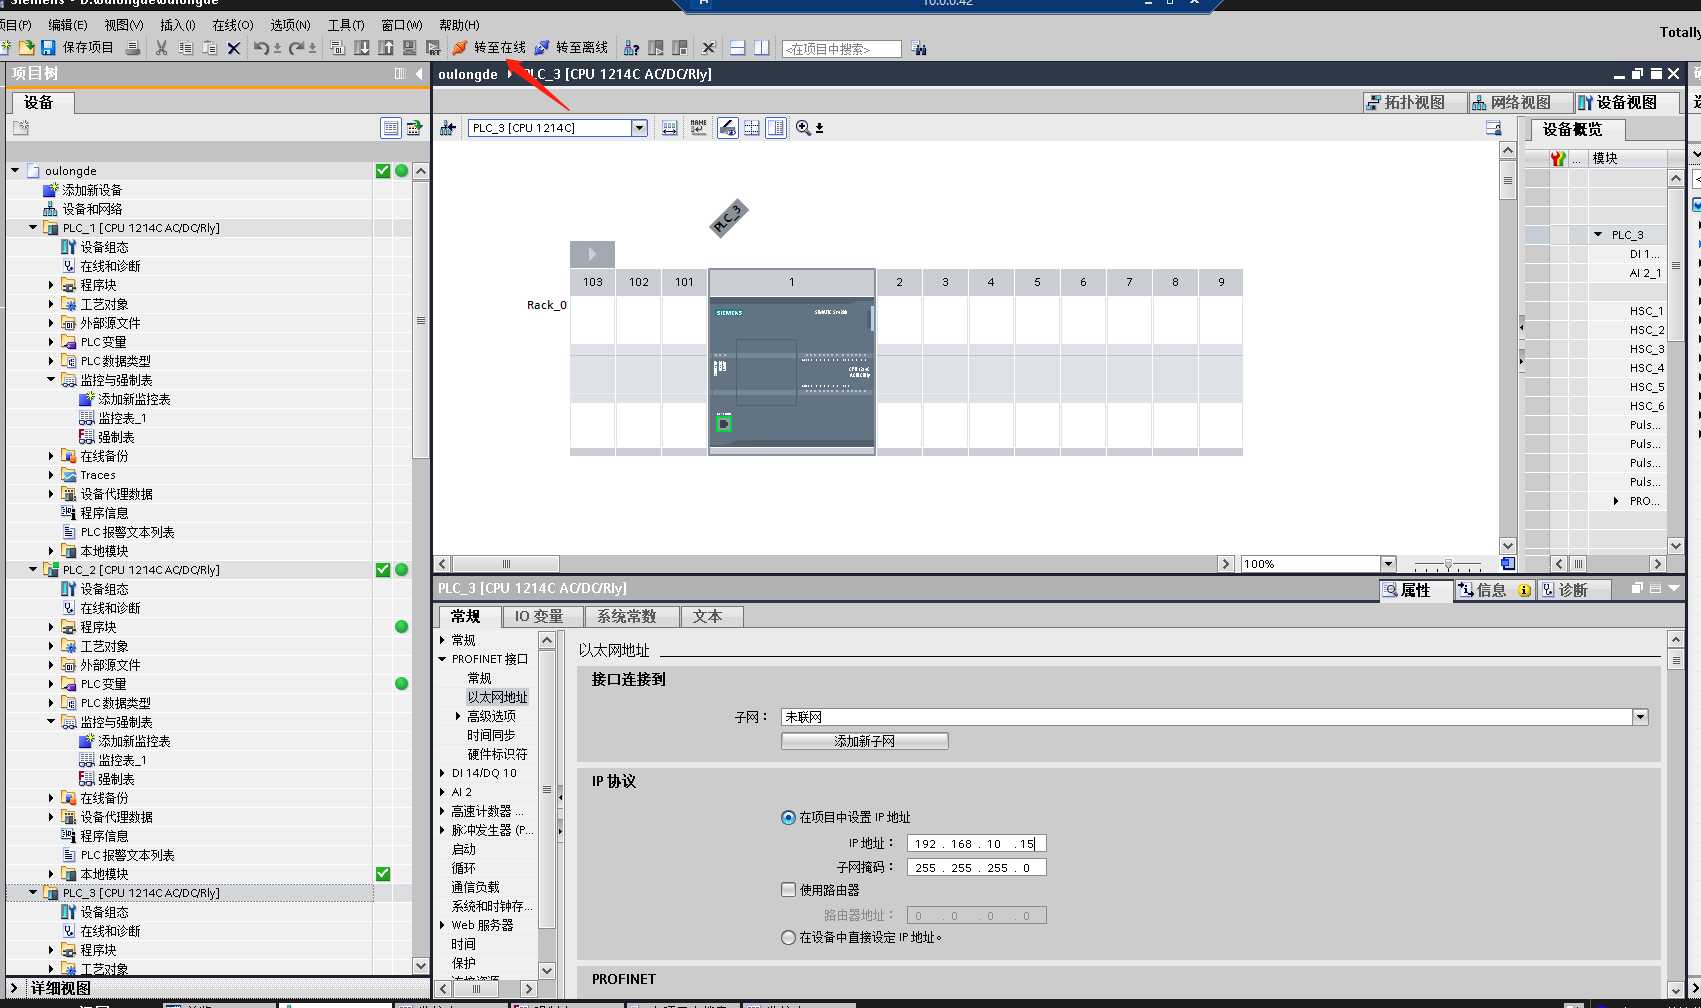1701x1008 pixels.
Task: Click the undo arrow icon
Action: 261,48
